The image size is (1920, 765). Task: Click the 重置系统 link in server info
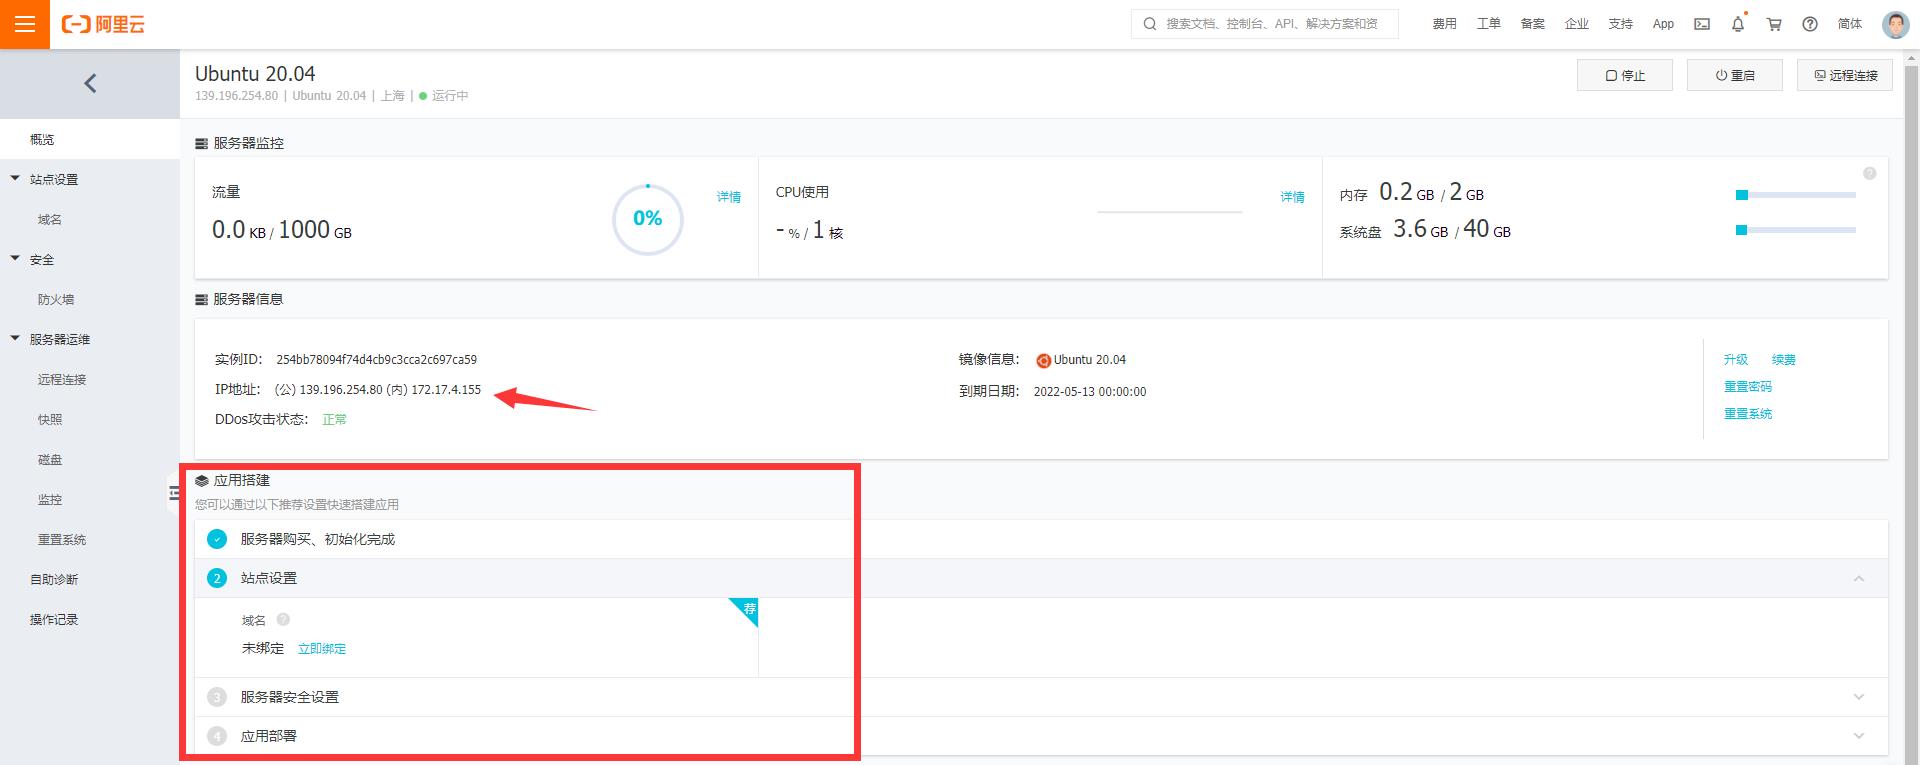[x=1748, y=413]
